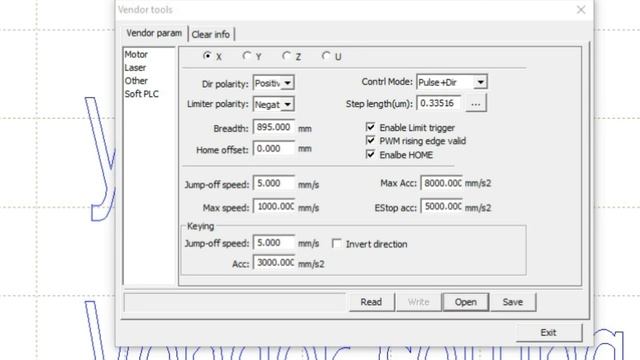640x360 pixels.
Task: Select the Y axis radio button
Action: tap(247, 56)
